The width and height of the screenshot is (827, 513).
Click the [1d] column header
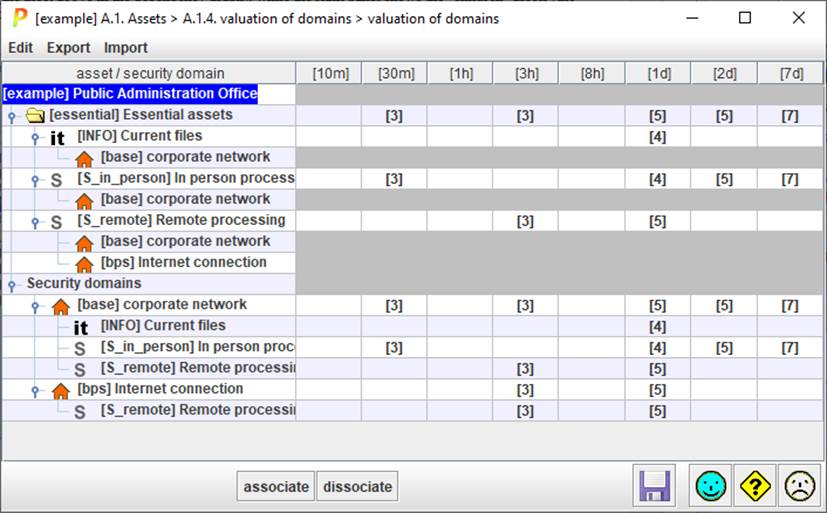pos(657,74)
